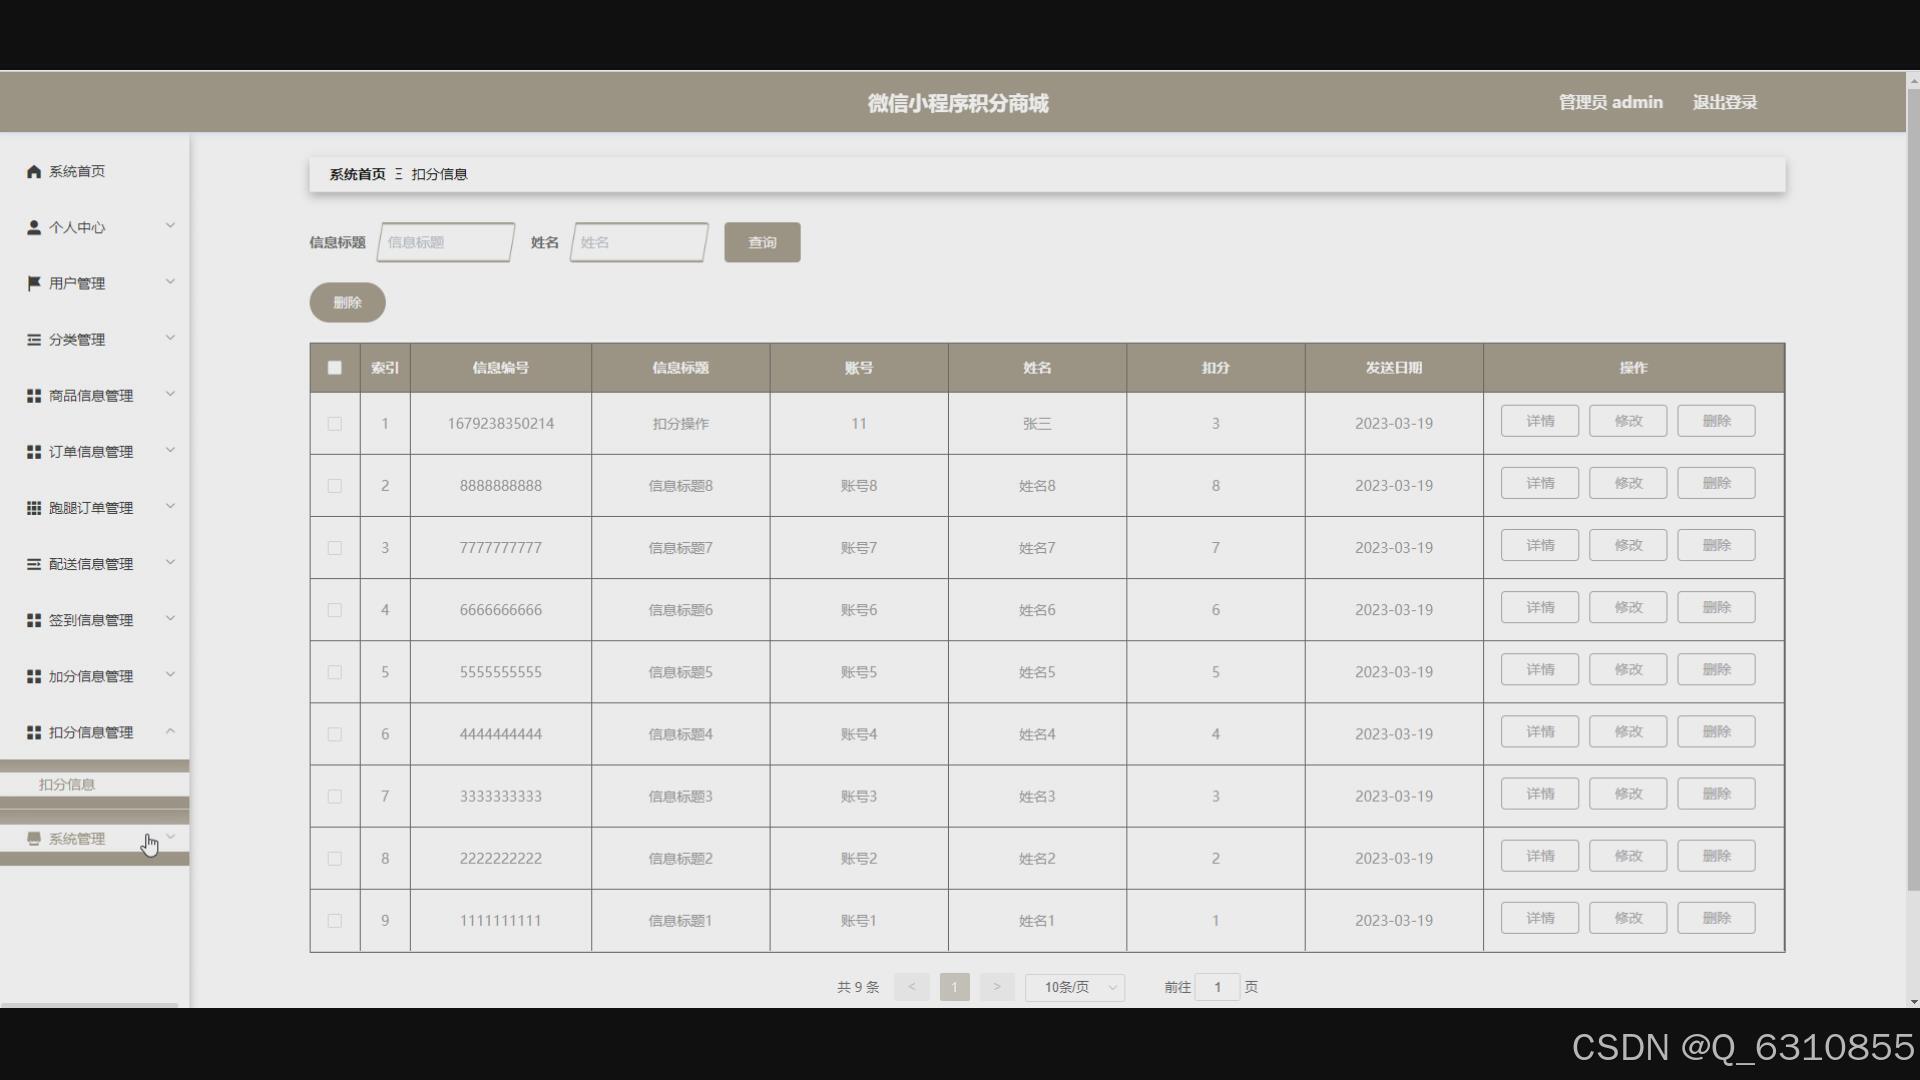Click the list icon beside 分类管理
The image size is (1920, 1080).
pyautogui.click(x=34, y=340)
